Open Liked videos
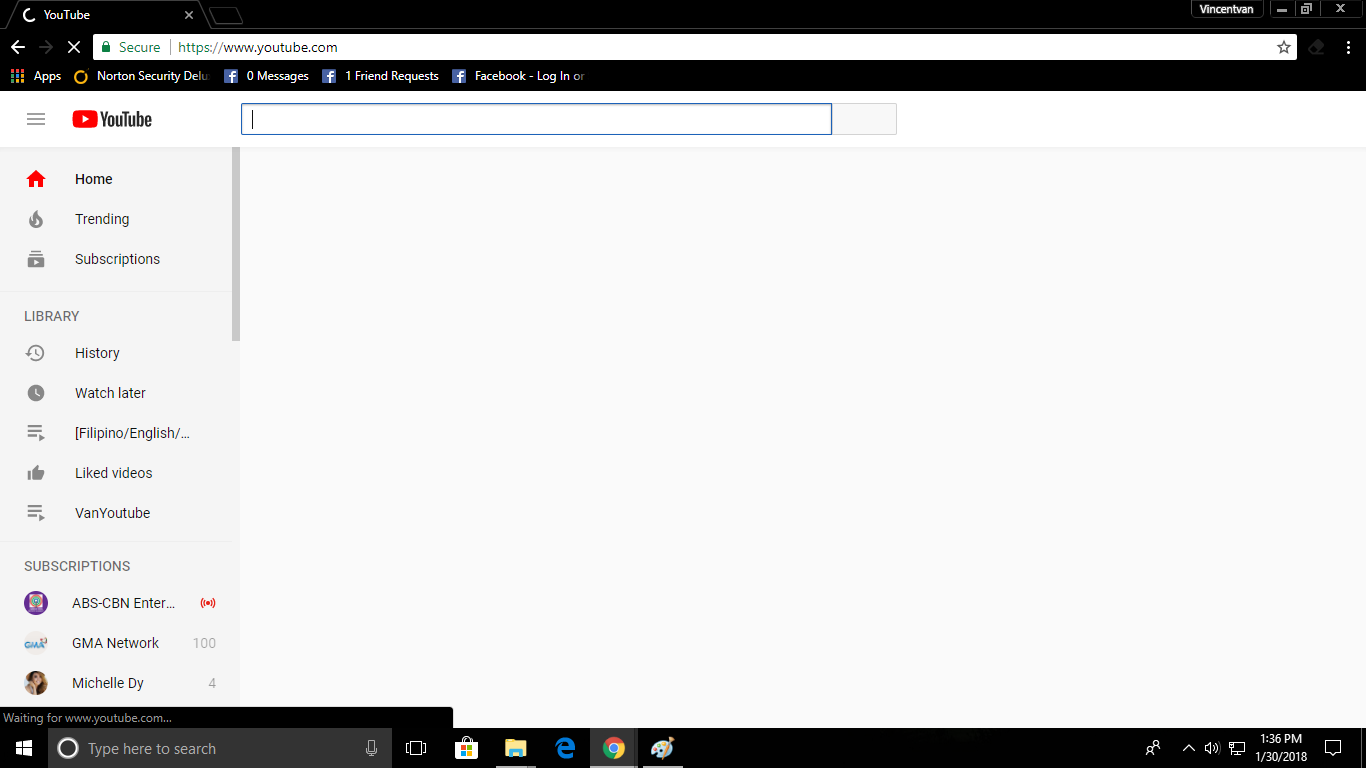 pos(116,473)
